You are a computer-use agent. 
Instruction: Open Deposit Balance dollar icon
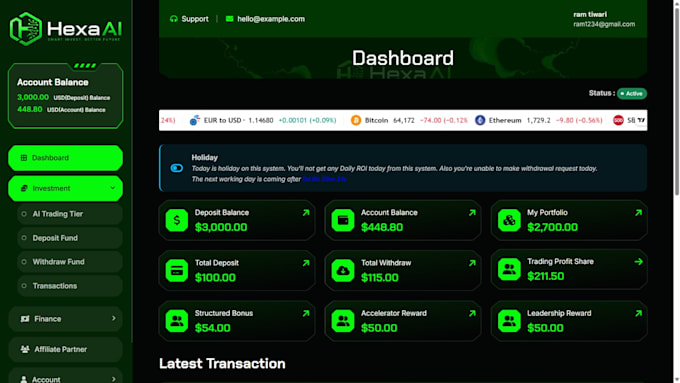tap(177, 220)
